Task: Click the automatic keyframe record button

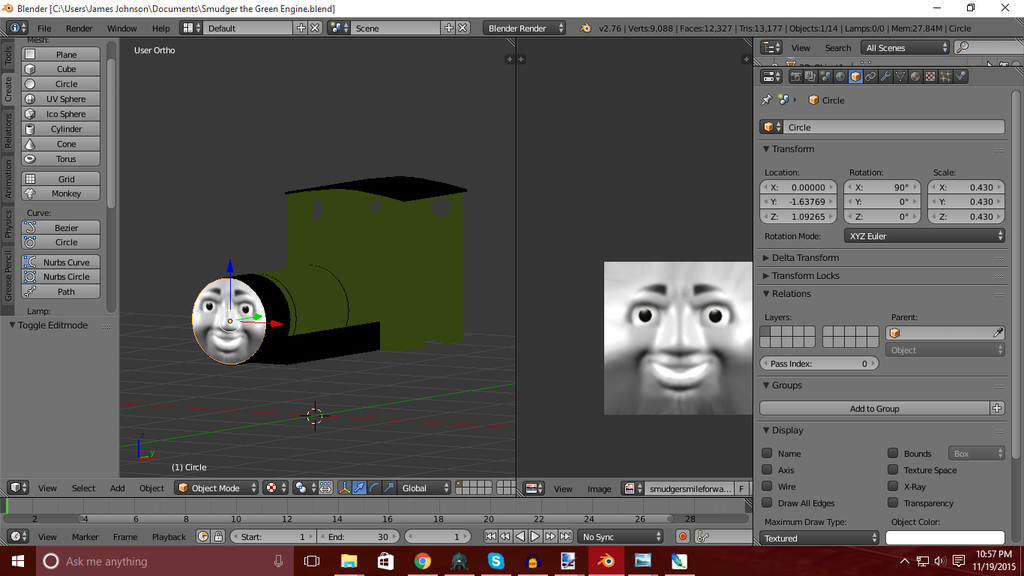Action: point(682,537)
